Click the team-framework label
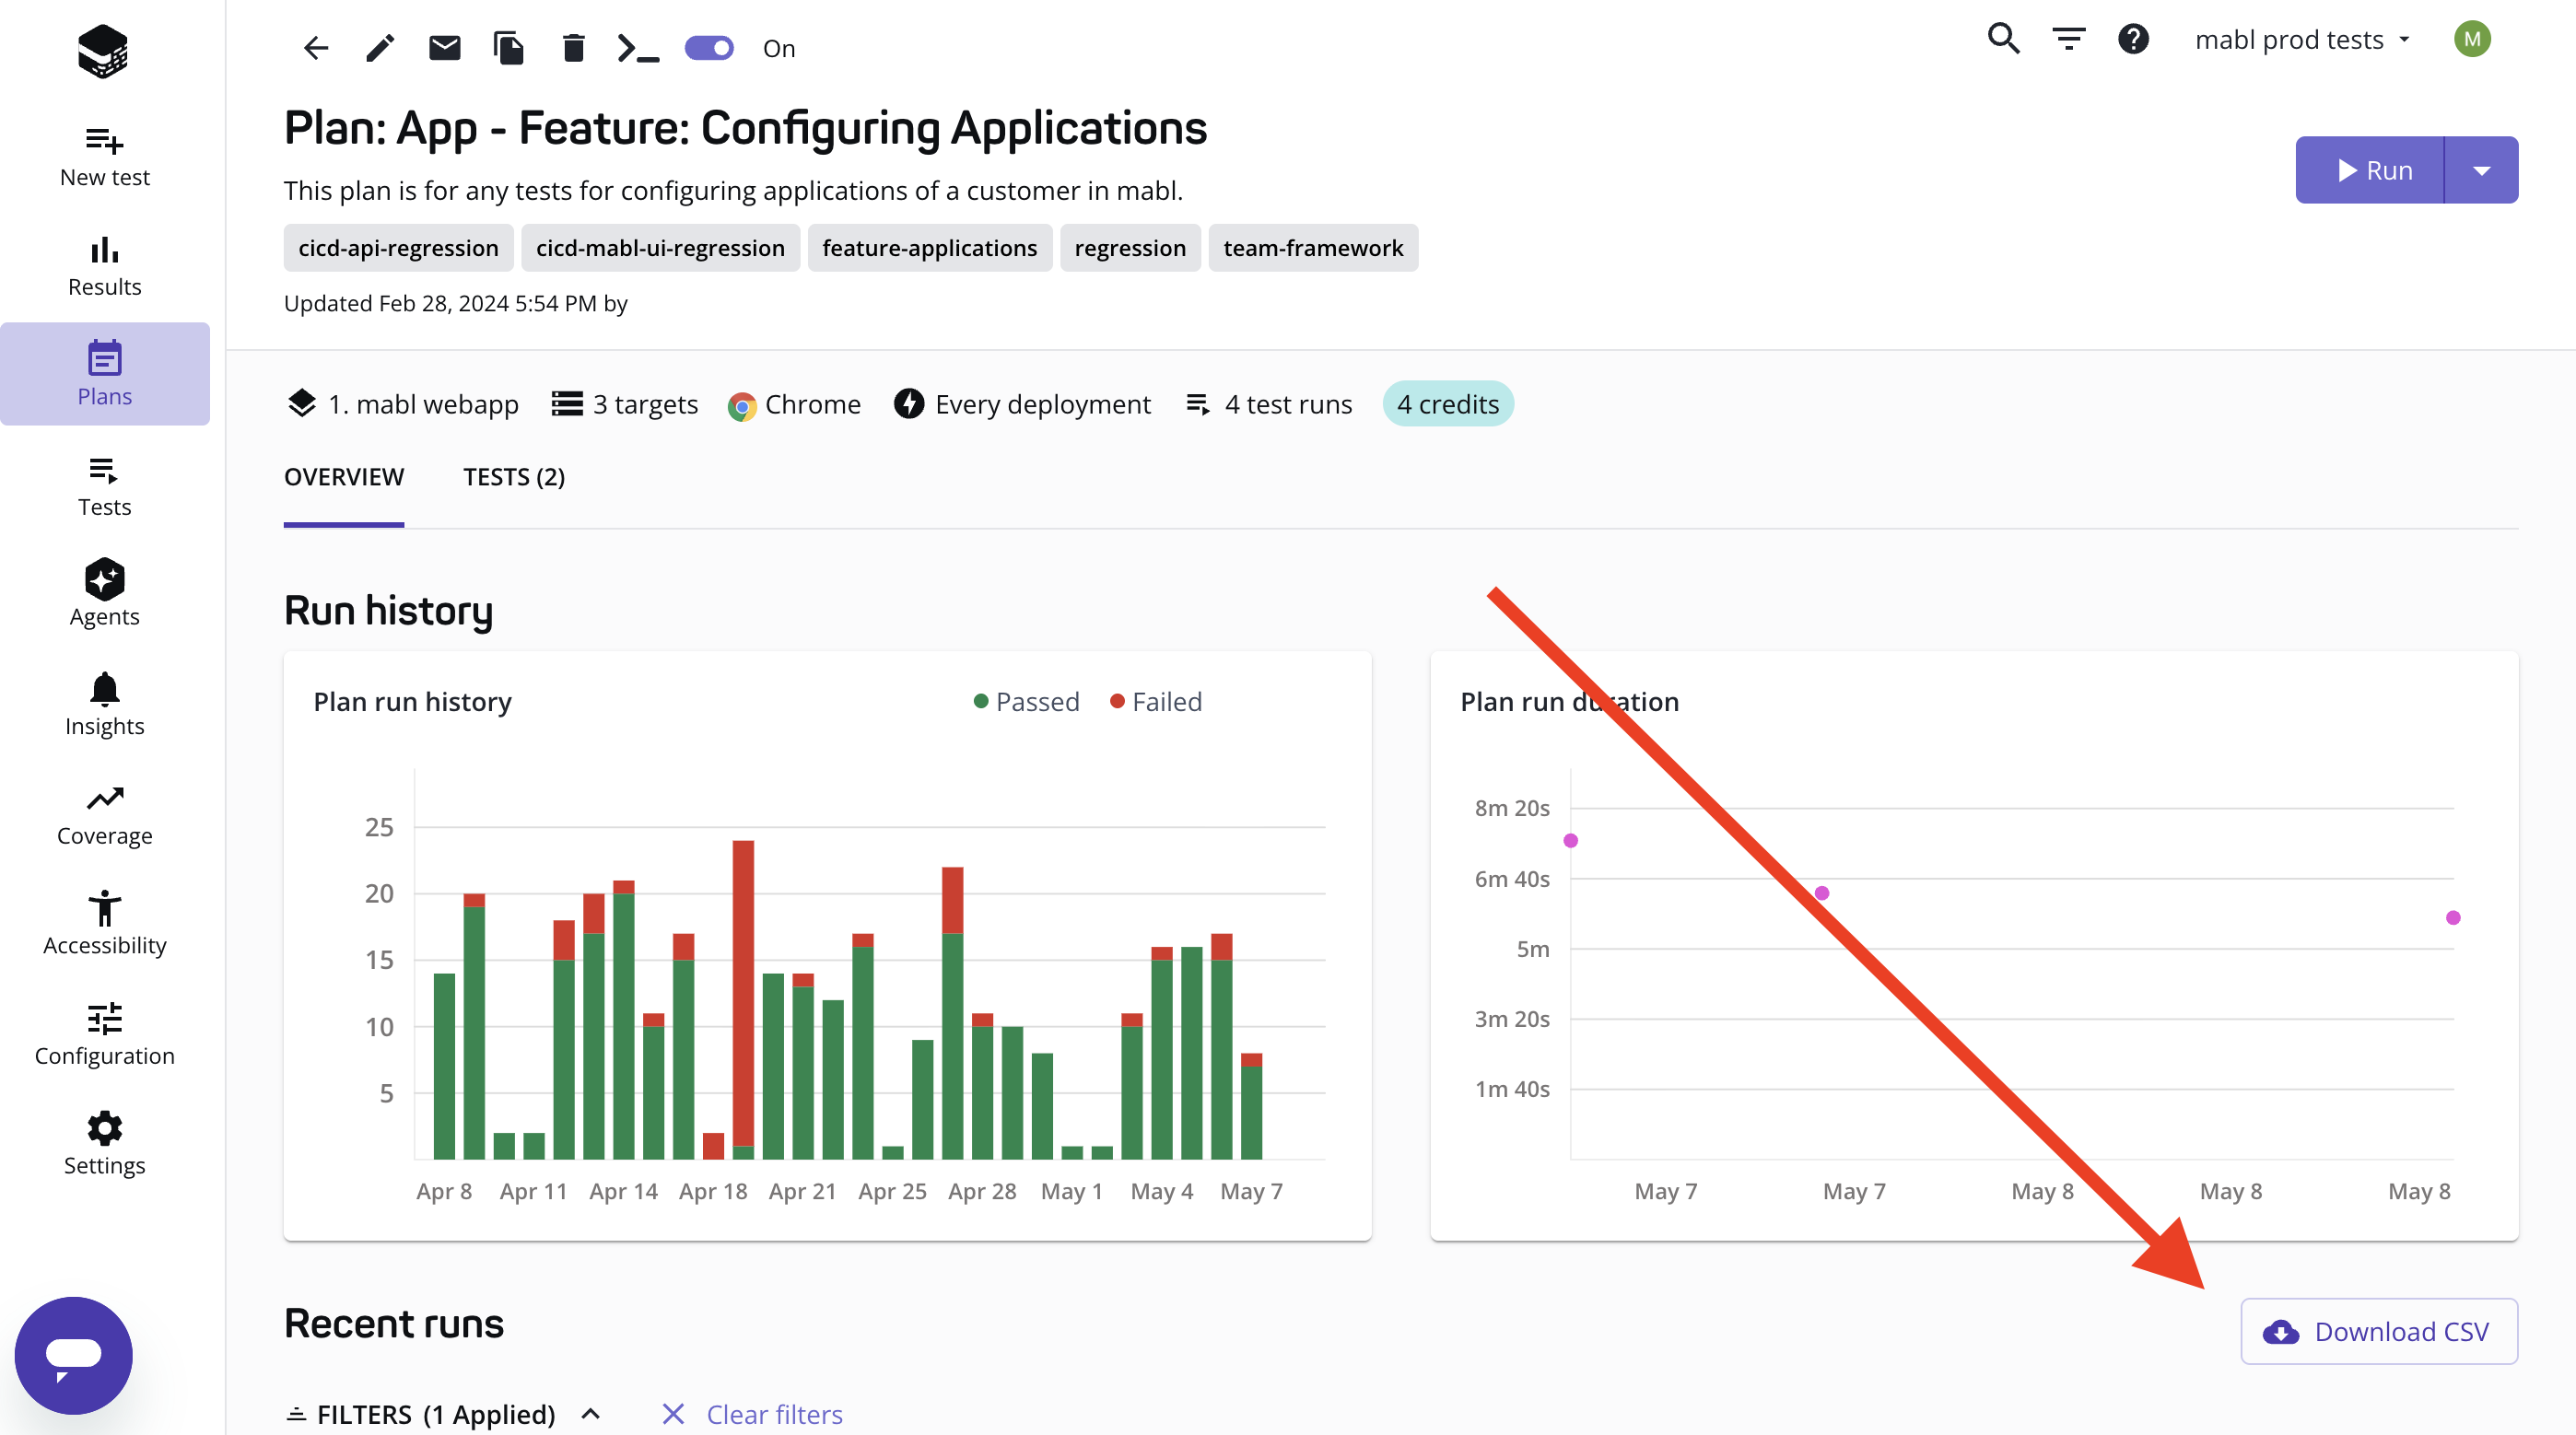The width and height of the screenshot is (2576, 1435). 1313,248
